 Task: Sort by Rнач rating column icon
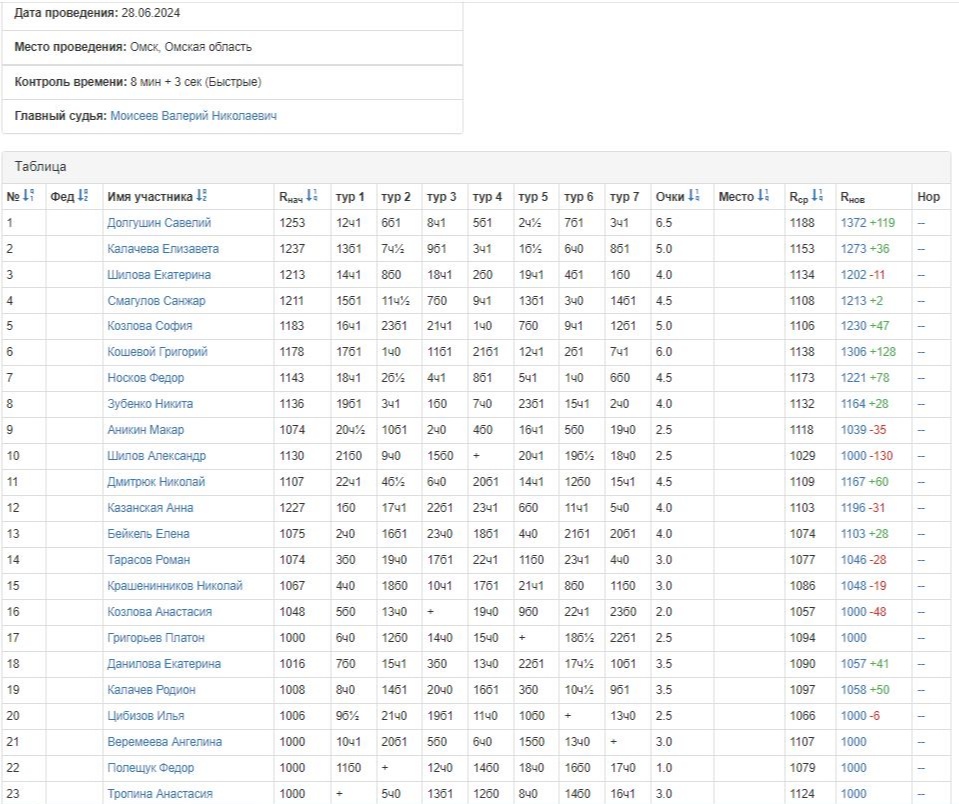tap(312, 197)
